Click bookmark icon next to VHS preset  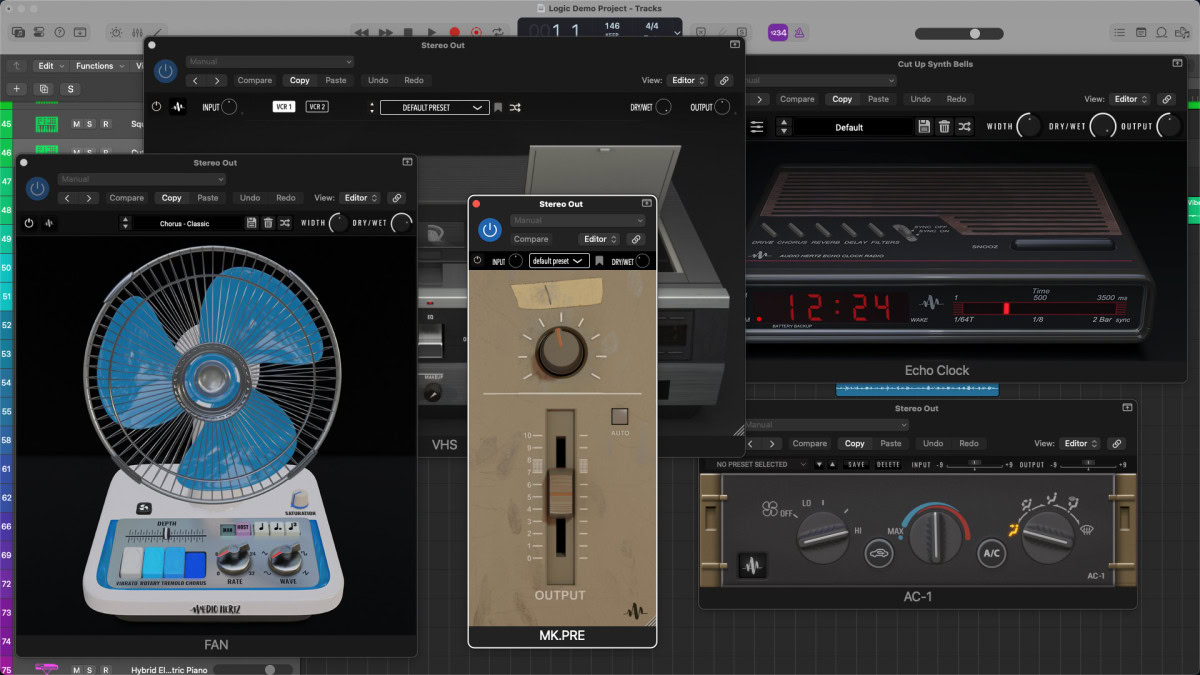[498, 107]
